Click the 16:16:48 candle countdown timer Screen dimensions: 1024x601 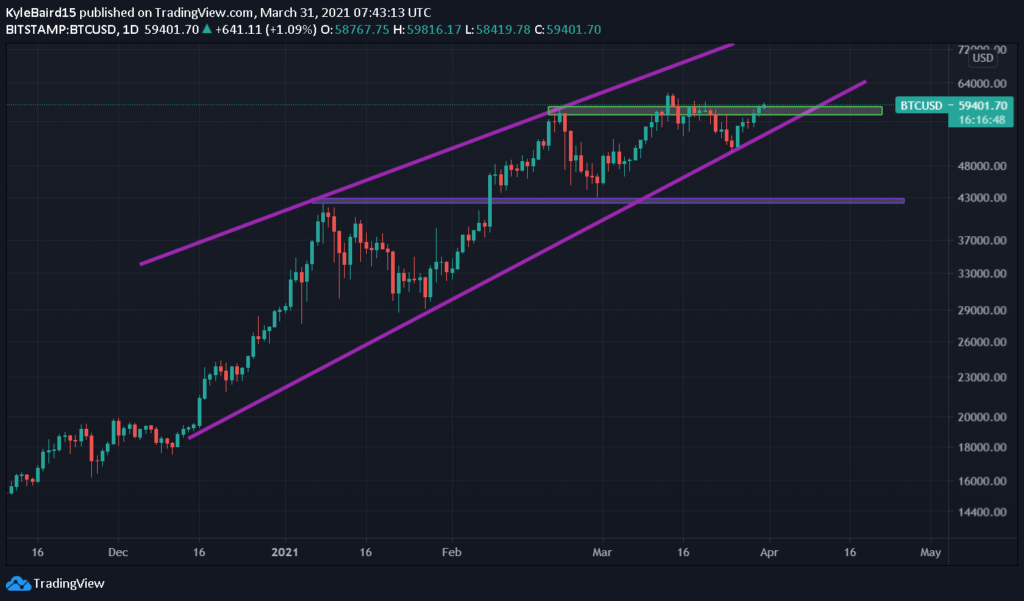[982, 120]
